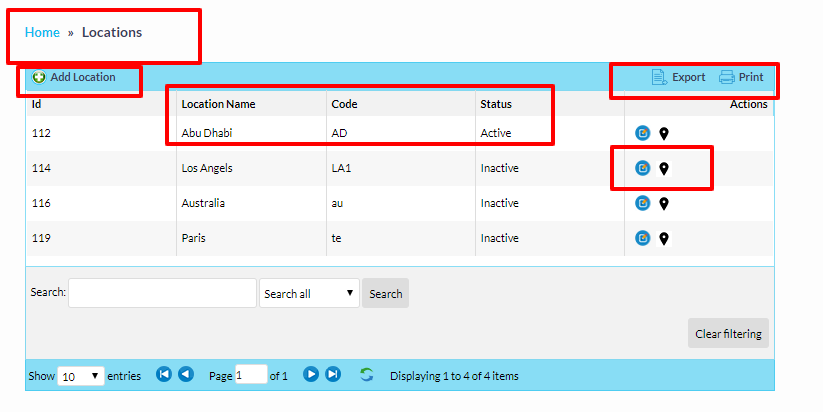Open the 'Search all' dropdown
Image resolution: width=823 pixels, height=412 pixels.
coord(309,294)
